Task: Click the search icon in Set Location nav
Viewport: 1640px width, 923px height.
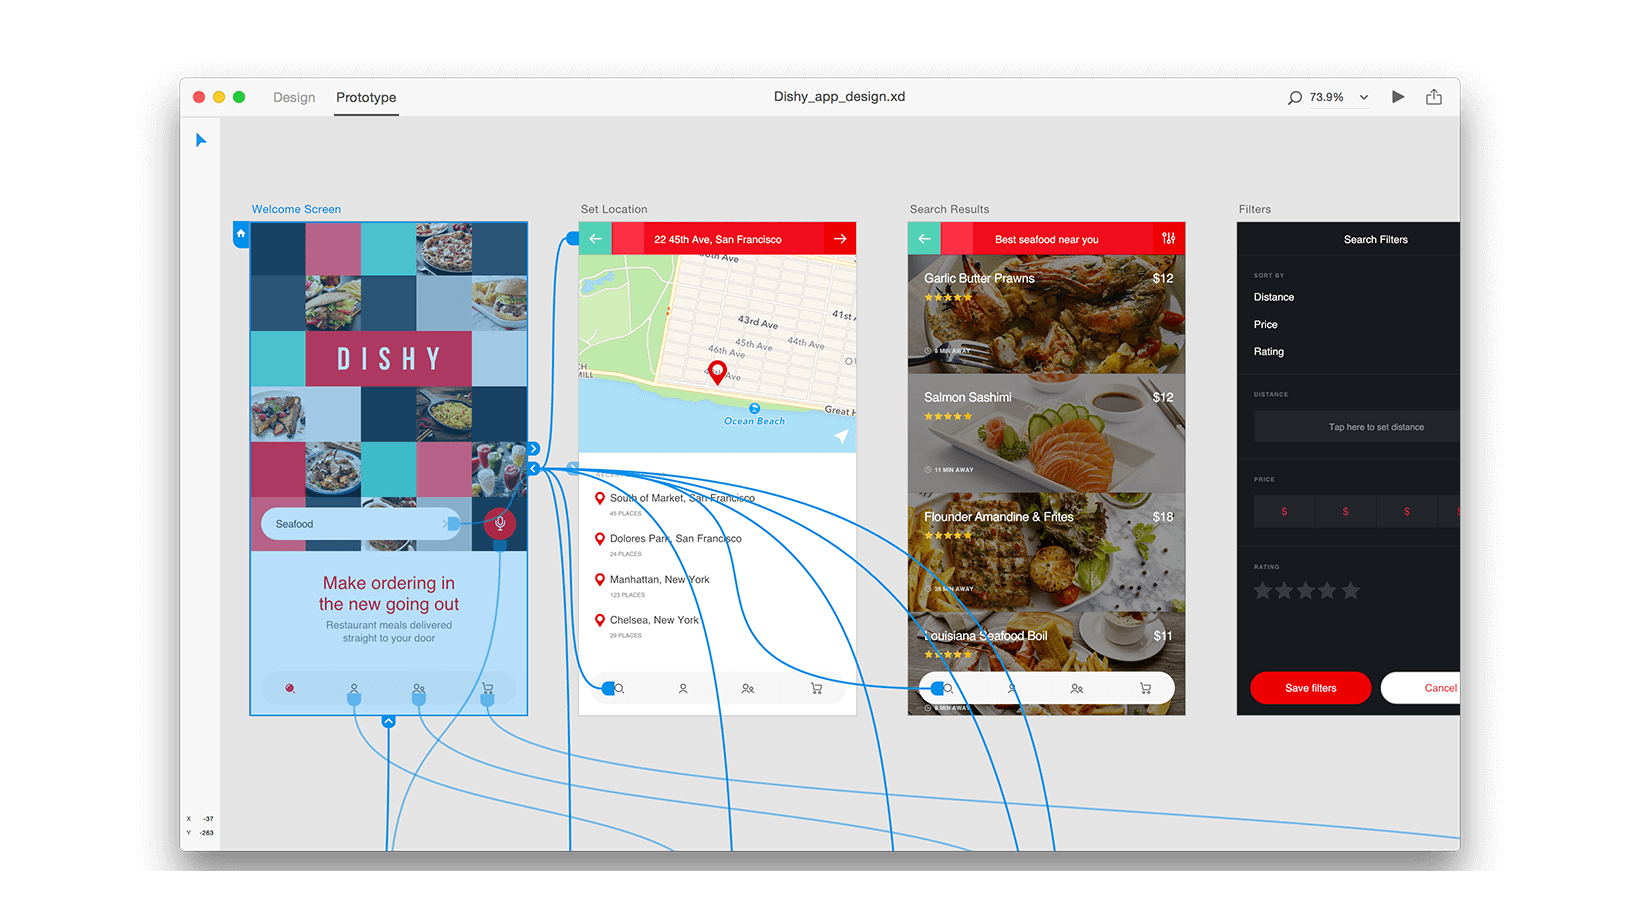Action: tap(618, 689)
